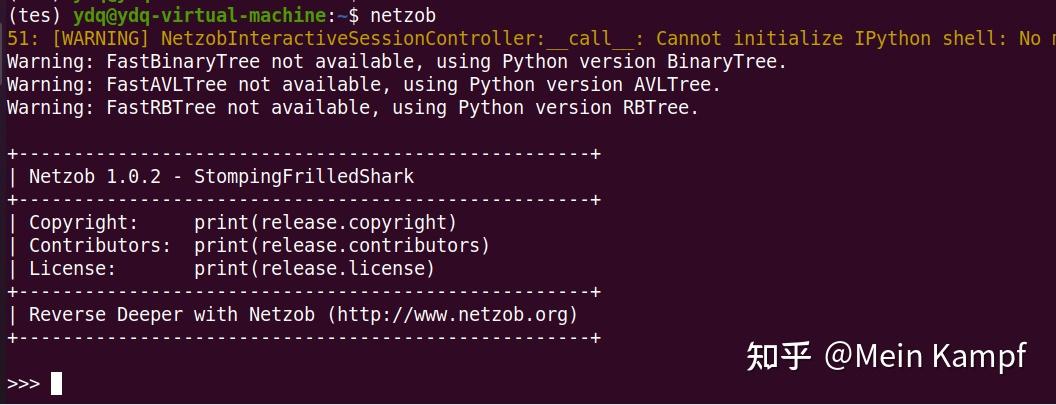
Task: Open the http://www.netzob.org link
Action: [454, 314]
